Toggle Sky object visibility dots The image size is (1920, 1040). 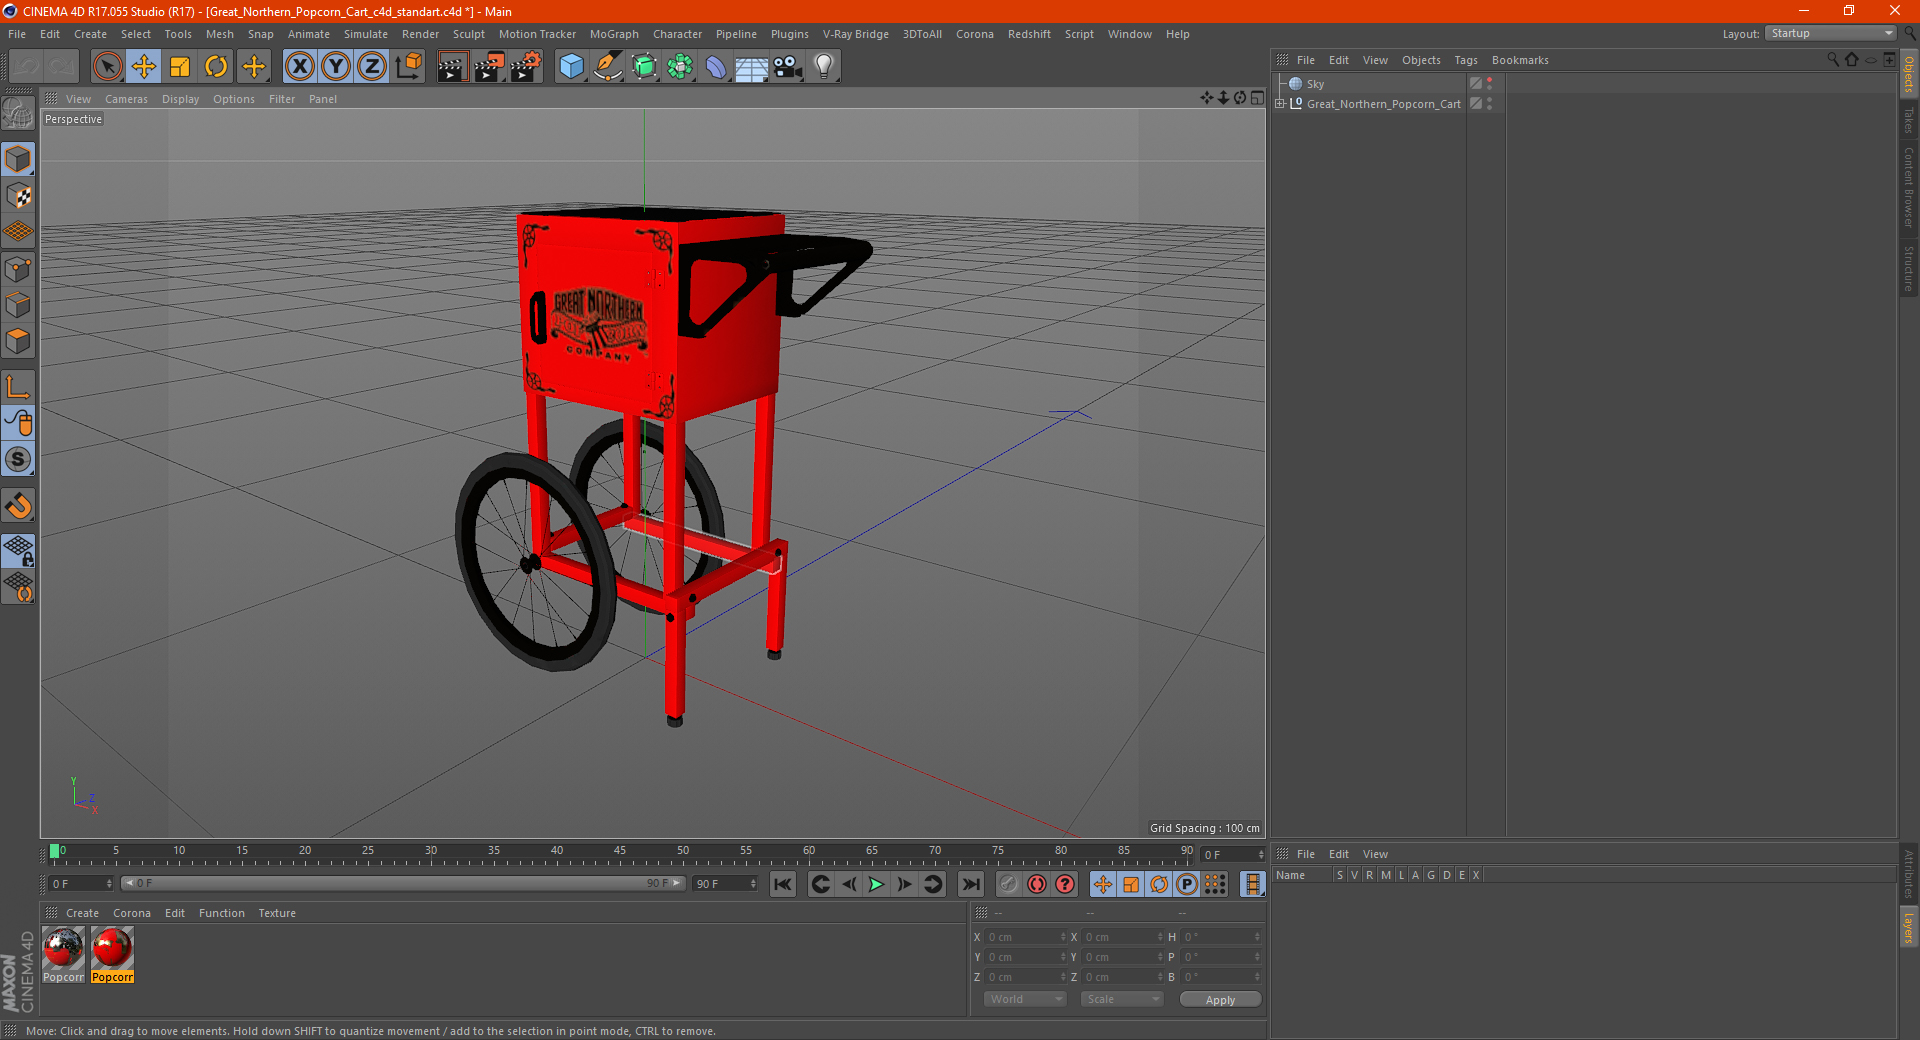coord(1490,84)
